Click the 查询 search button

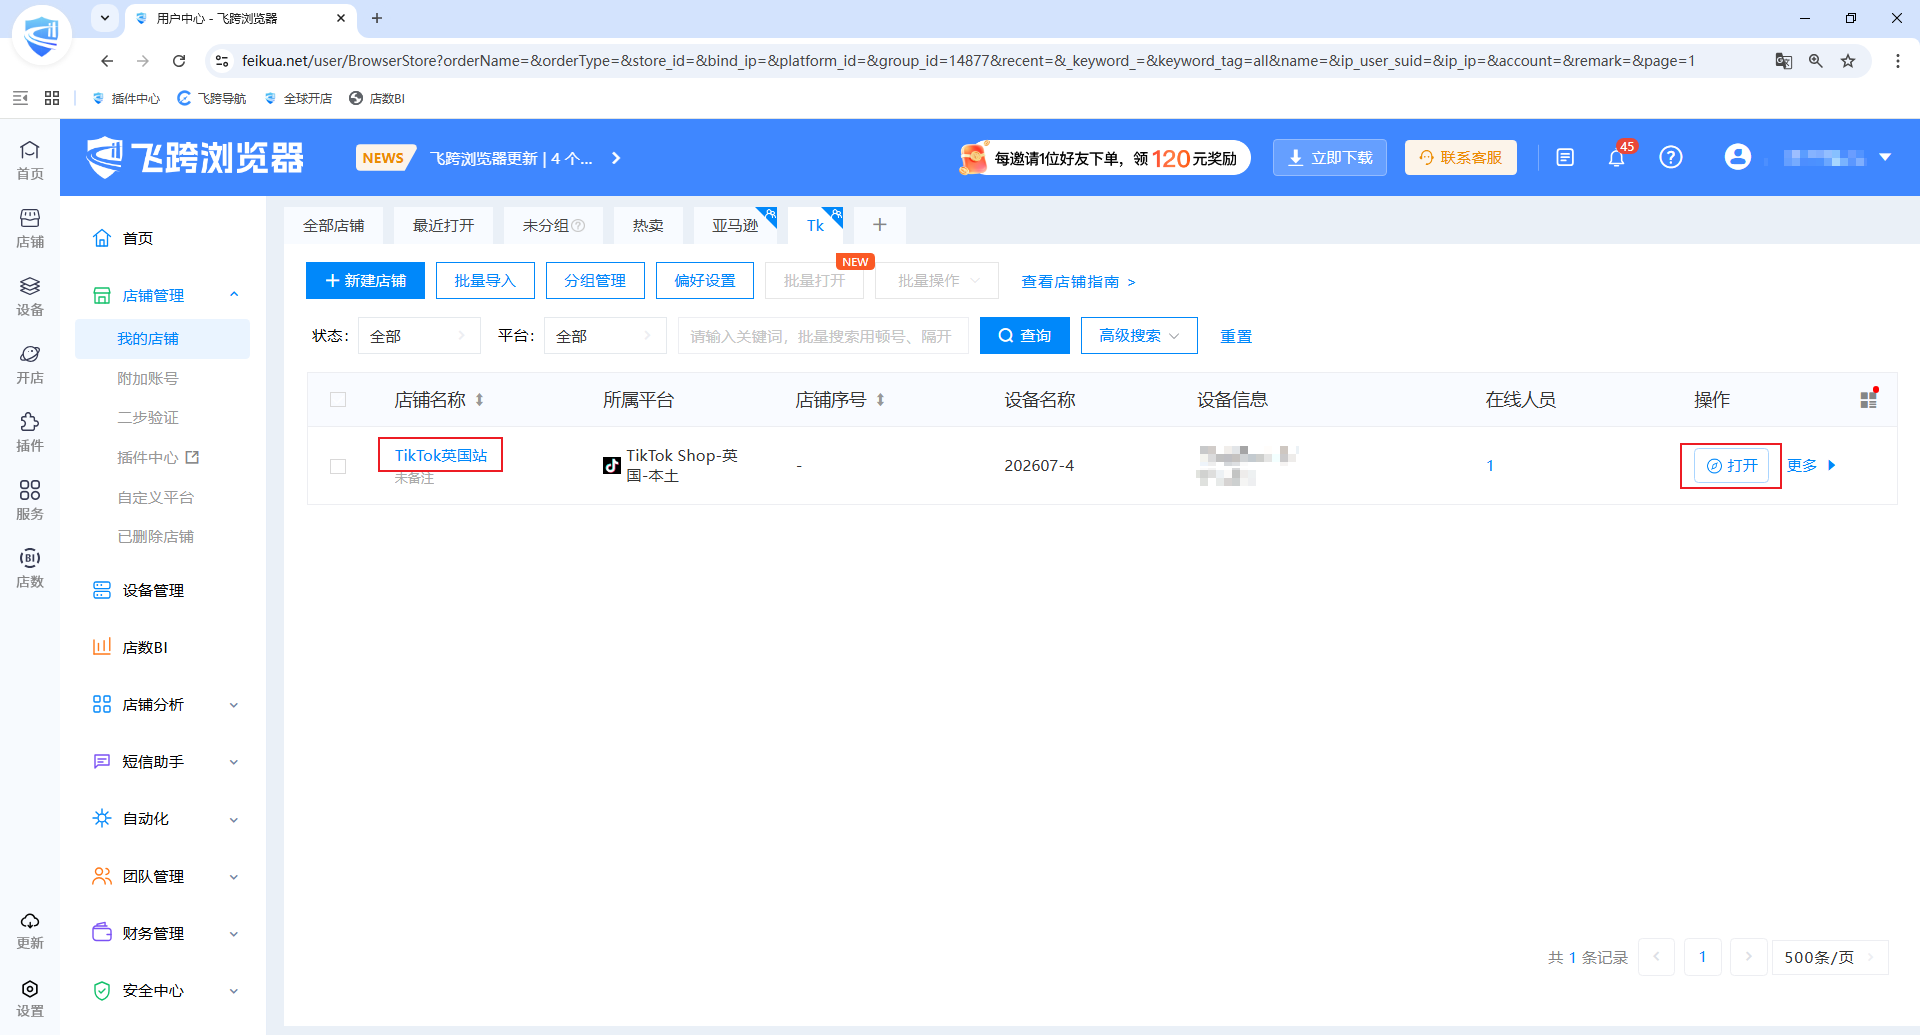pyautogui.click(x=1025, y=336)
